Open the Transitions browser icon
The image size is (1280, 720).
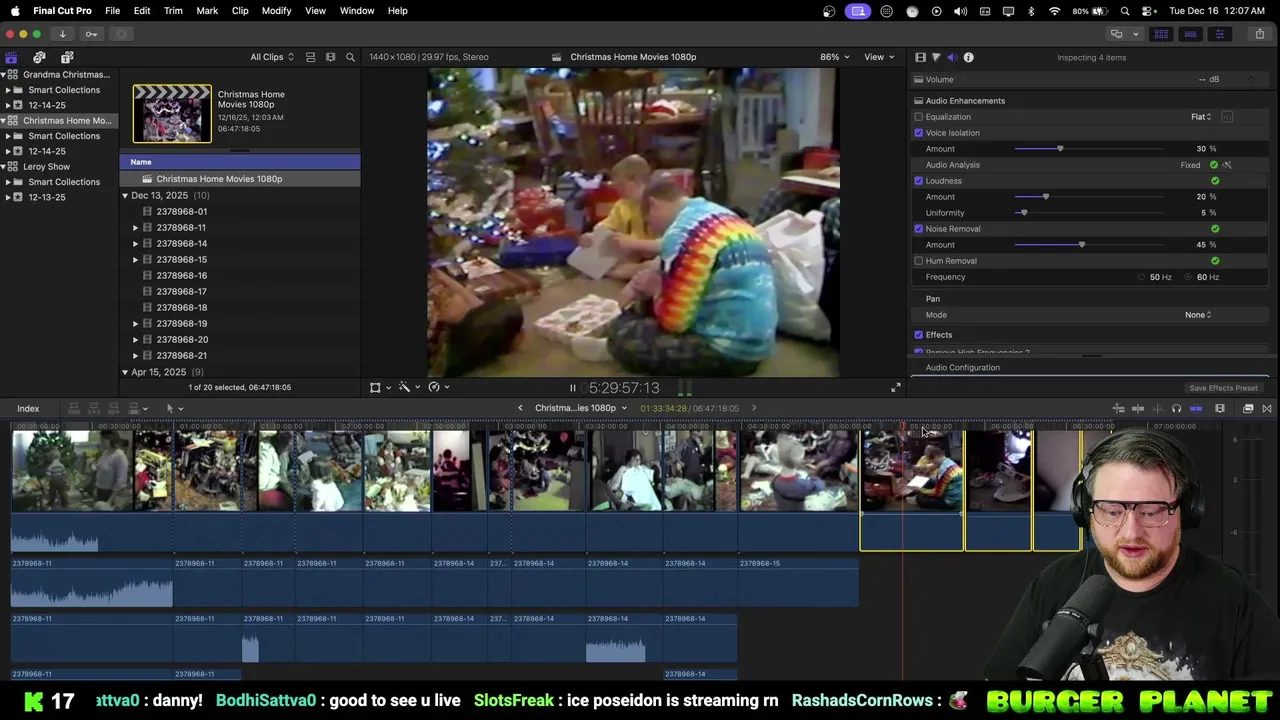pyautogui.click(x=1267, y=408)
